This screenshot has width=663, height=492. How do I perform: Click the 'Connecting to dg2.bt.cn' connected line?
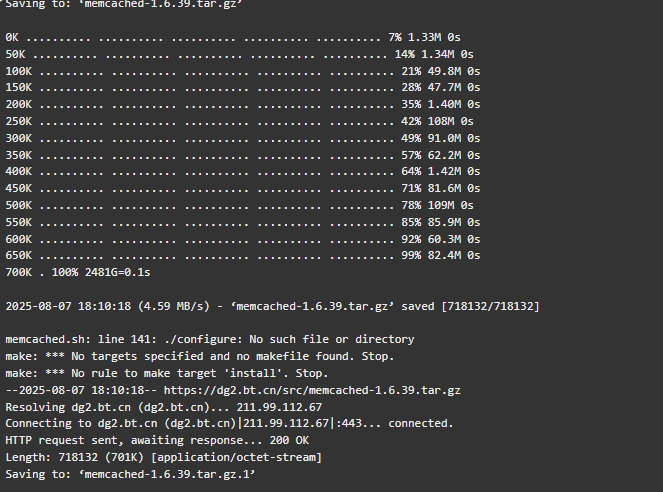click(229, 424)
